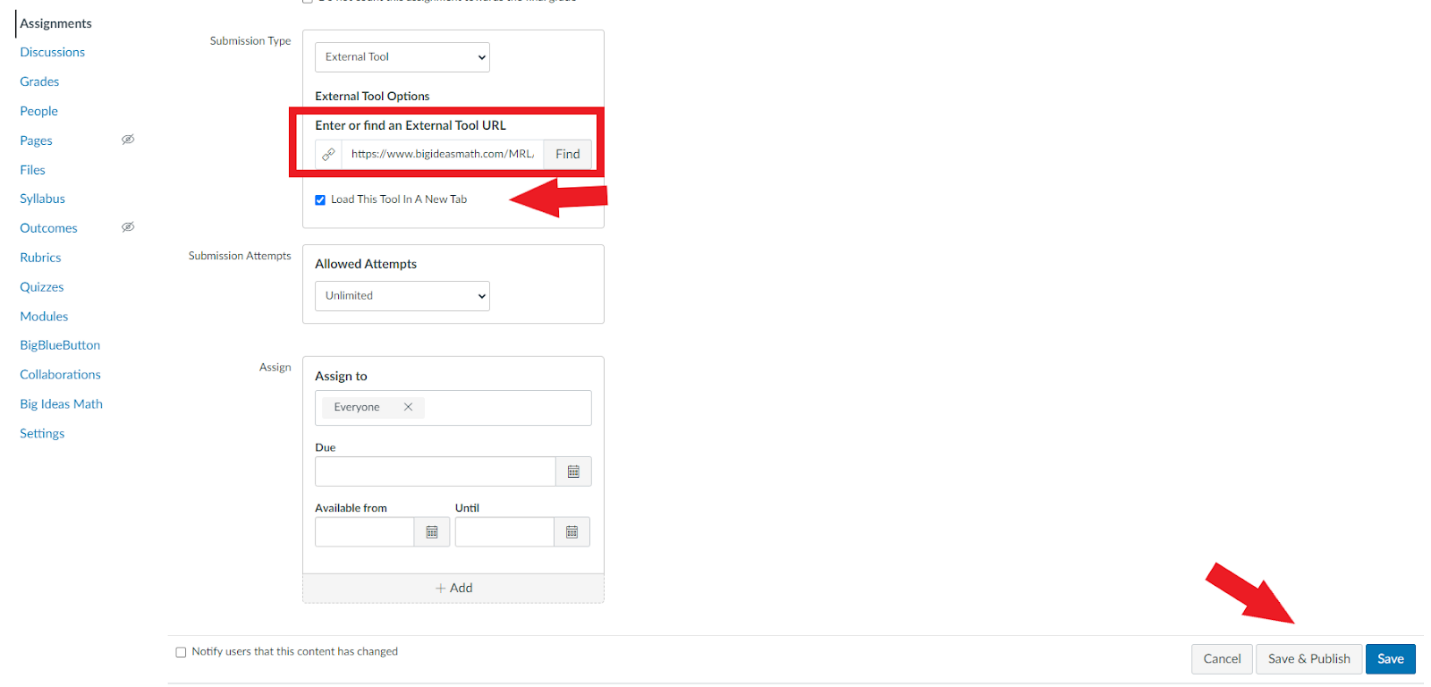
Task: Click into the External Tool URL field
Action: (x=442, y=154)
